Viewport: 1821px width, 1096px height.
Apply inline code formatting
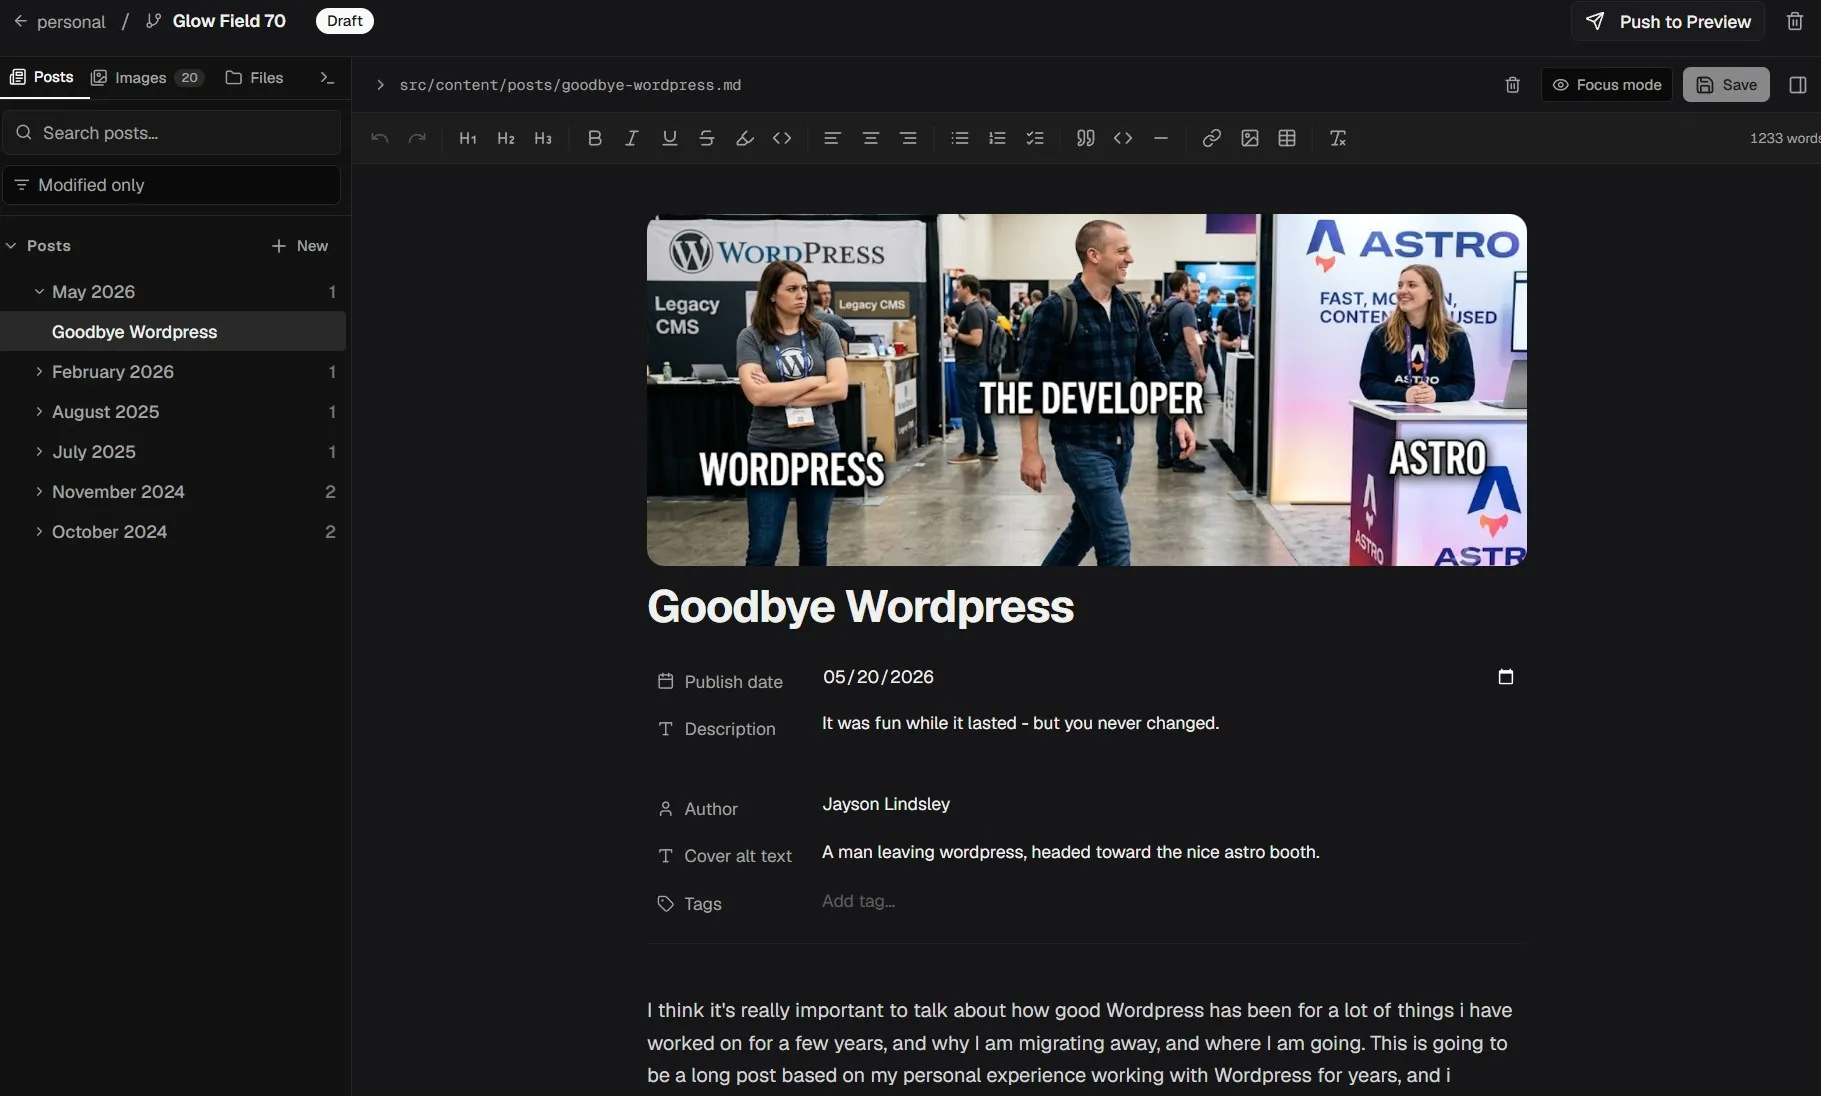click(782, 138)
